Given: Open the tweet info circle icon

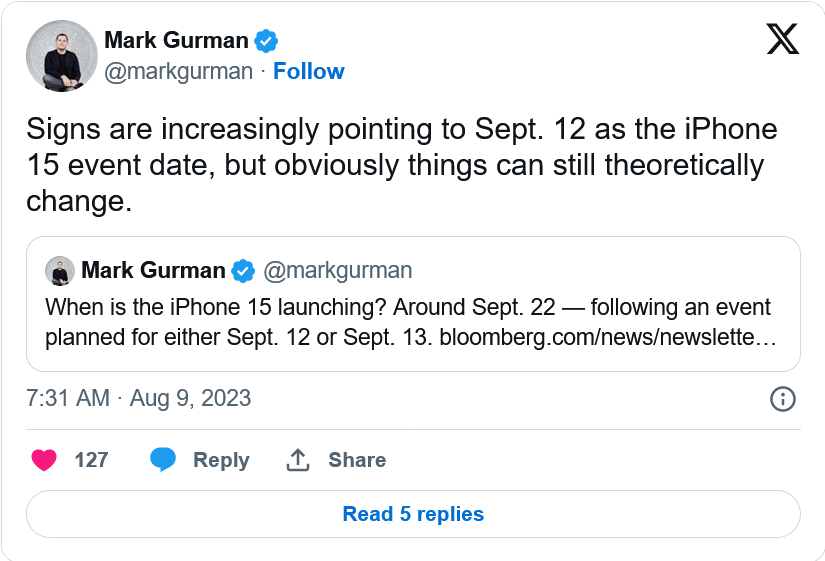Looking at the screenshot, I should point(782,399).
